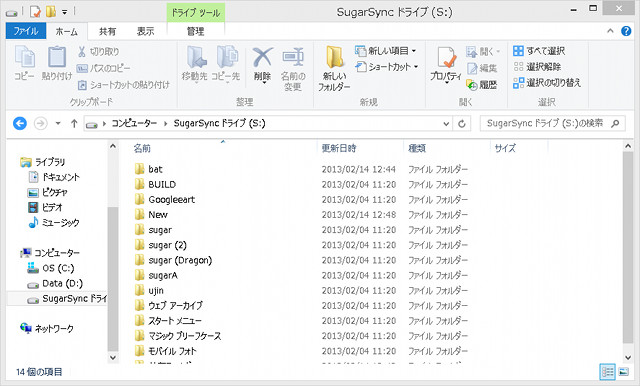Viewport: 640px width, 386px height.
Task: Select the ujin folder
Action: point(149,291)
